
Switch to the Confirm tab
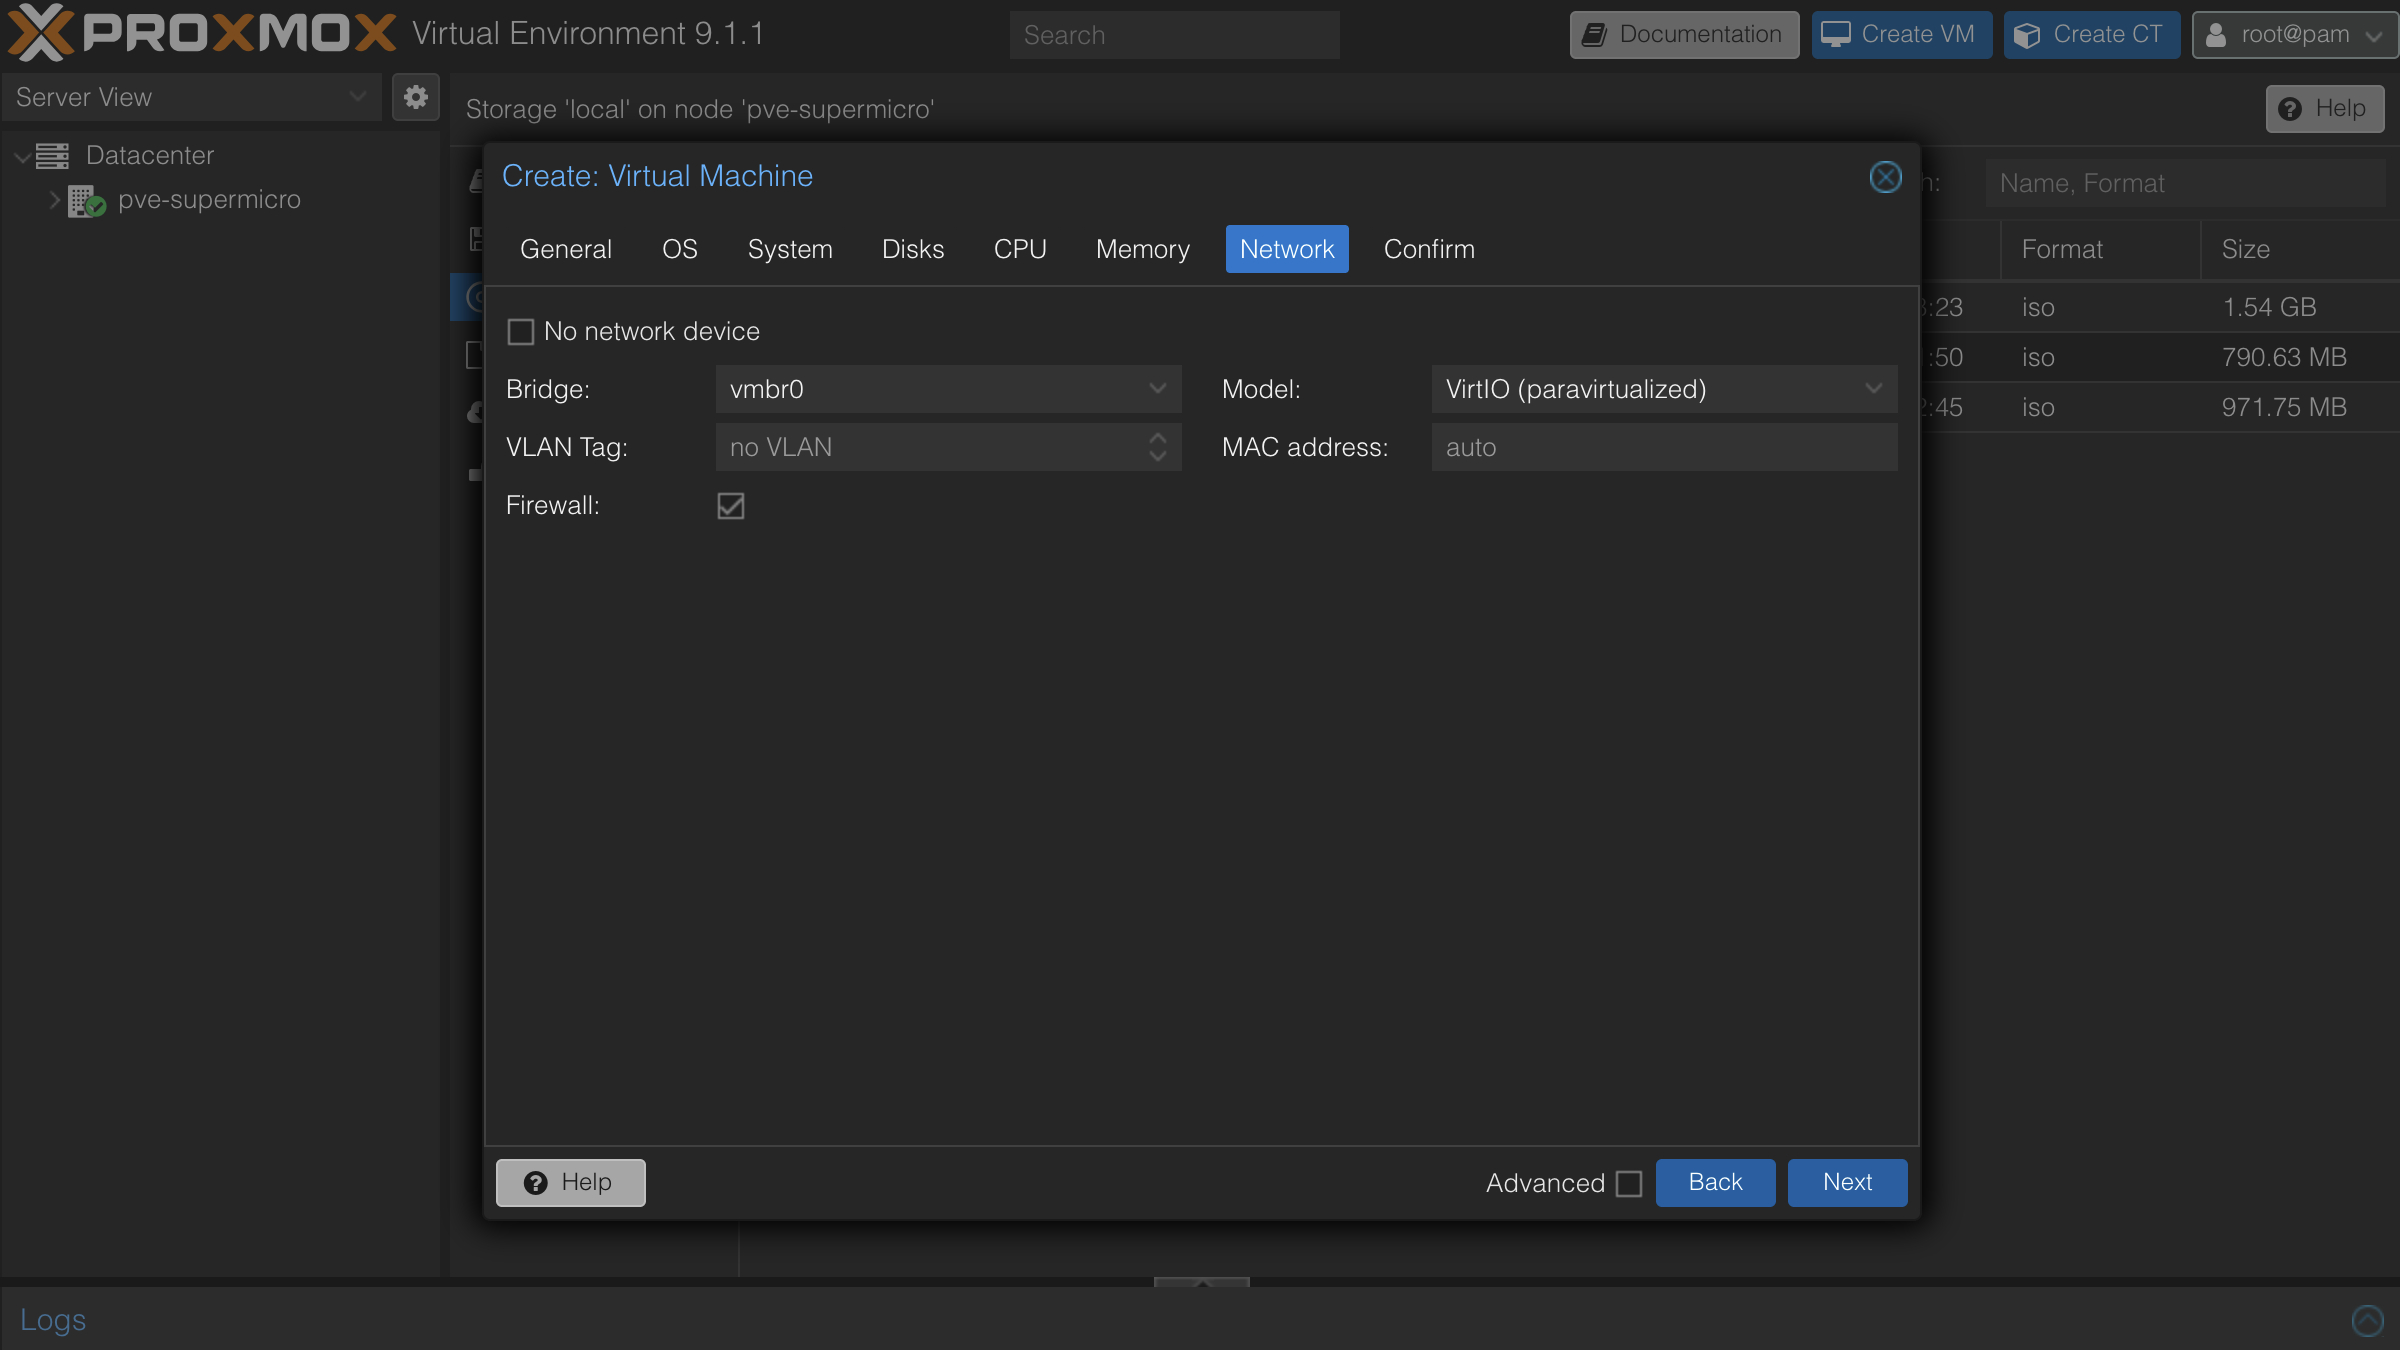pos(1428,249)
